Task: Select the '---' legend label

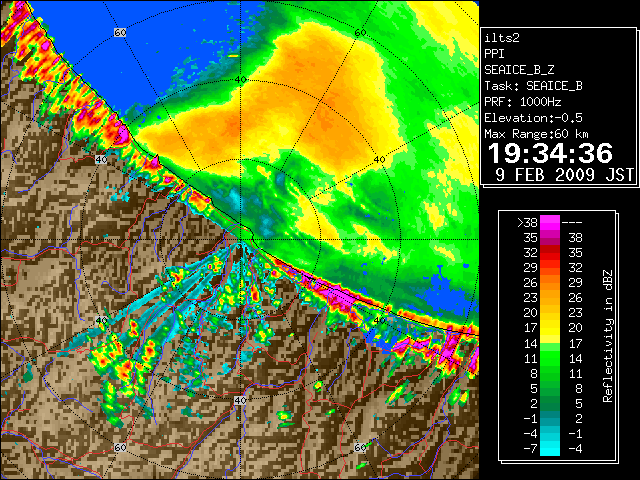Action: [x=572, y=222]
